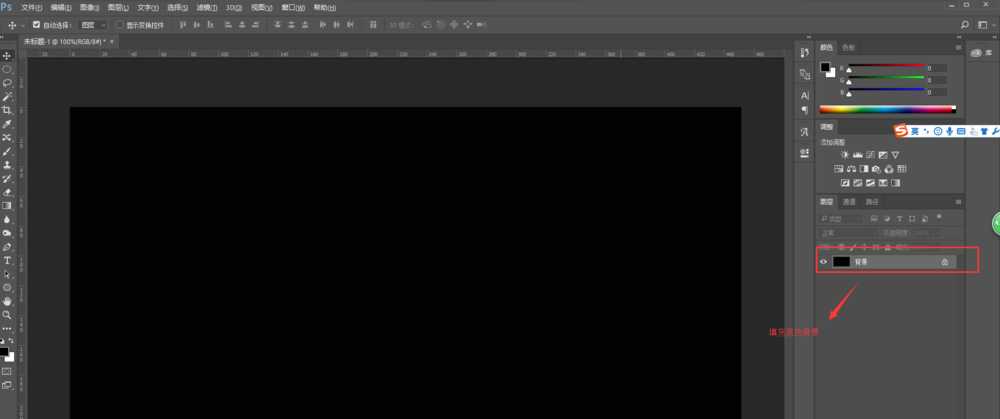Select the Lasso tool
Viewport: 1000px width, 419px height.
(7, 83)
